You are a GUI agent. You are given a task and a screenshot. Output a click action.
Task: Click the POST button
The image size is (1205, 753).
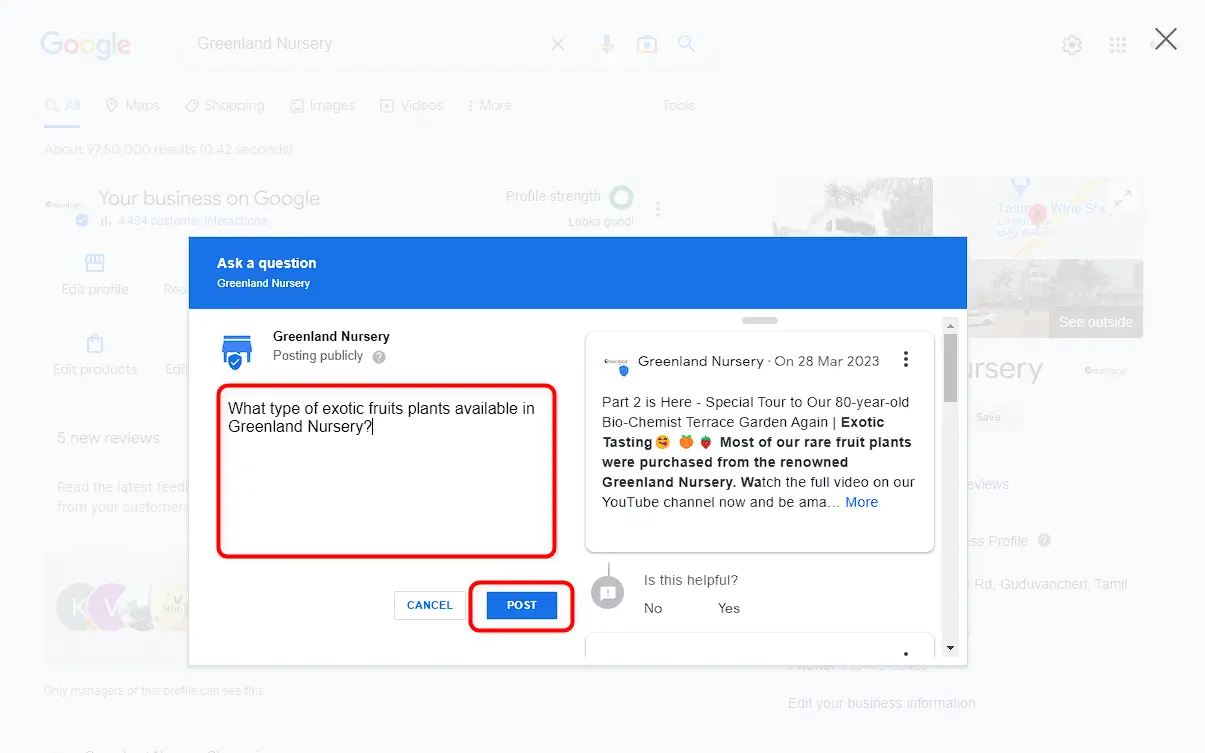(x=521, y=605)
